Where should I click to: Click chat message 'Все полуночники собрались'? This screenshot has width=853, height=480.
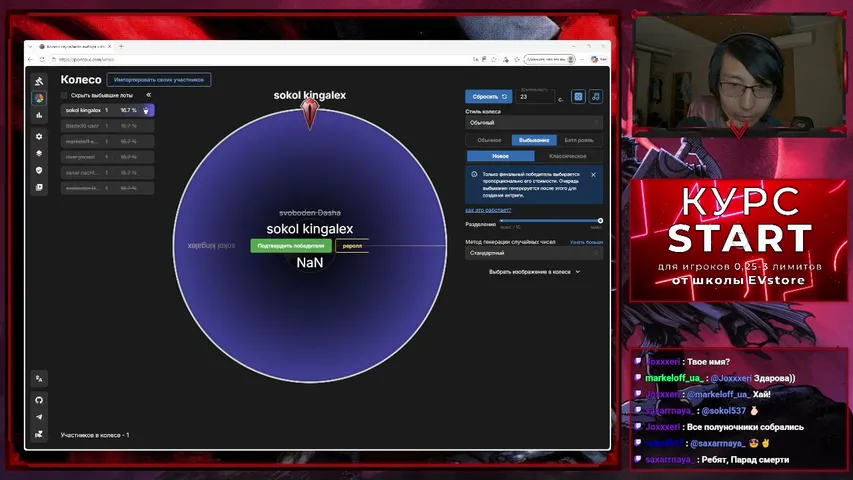[745, 427]
